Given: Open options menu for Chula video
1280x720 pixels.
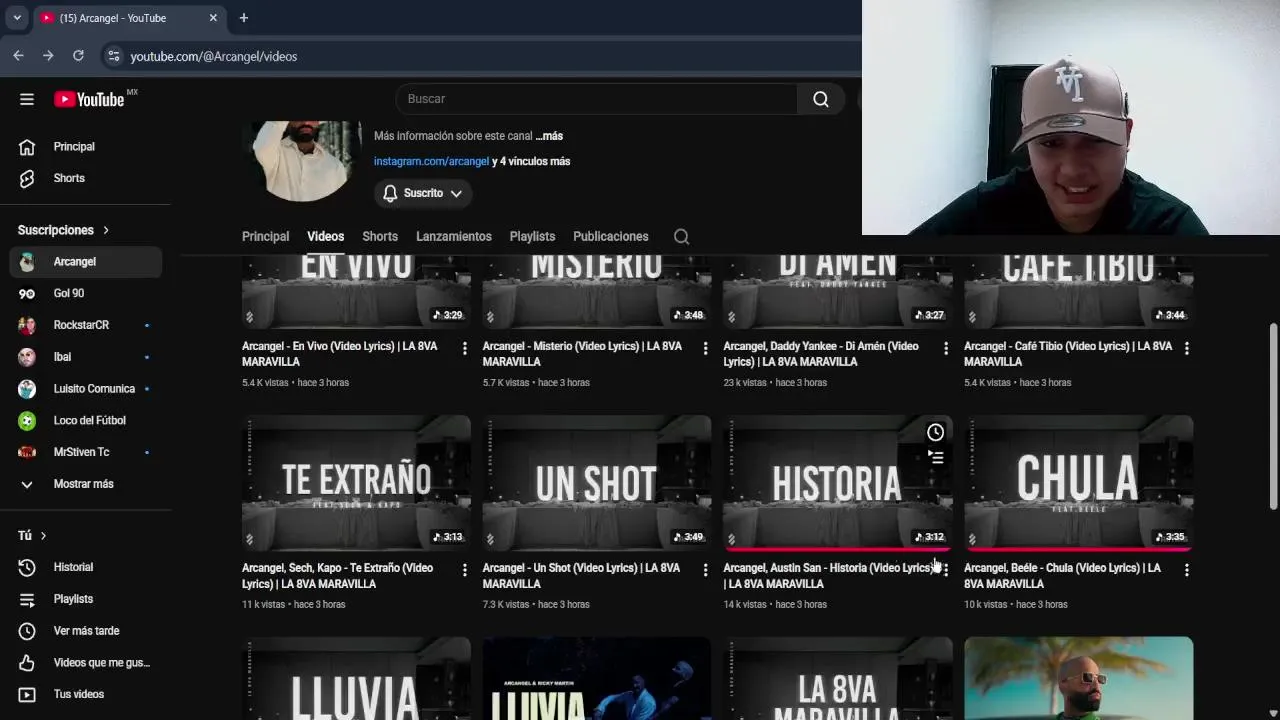Looking at the screenshot, I should point(1186,570).
